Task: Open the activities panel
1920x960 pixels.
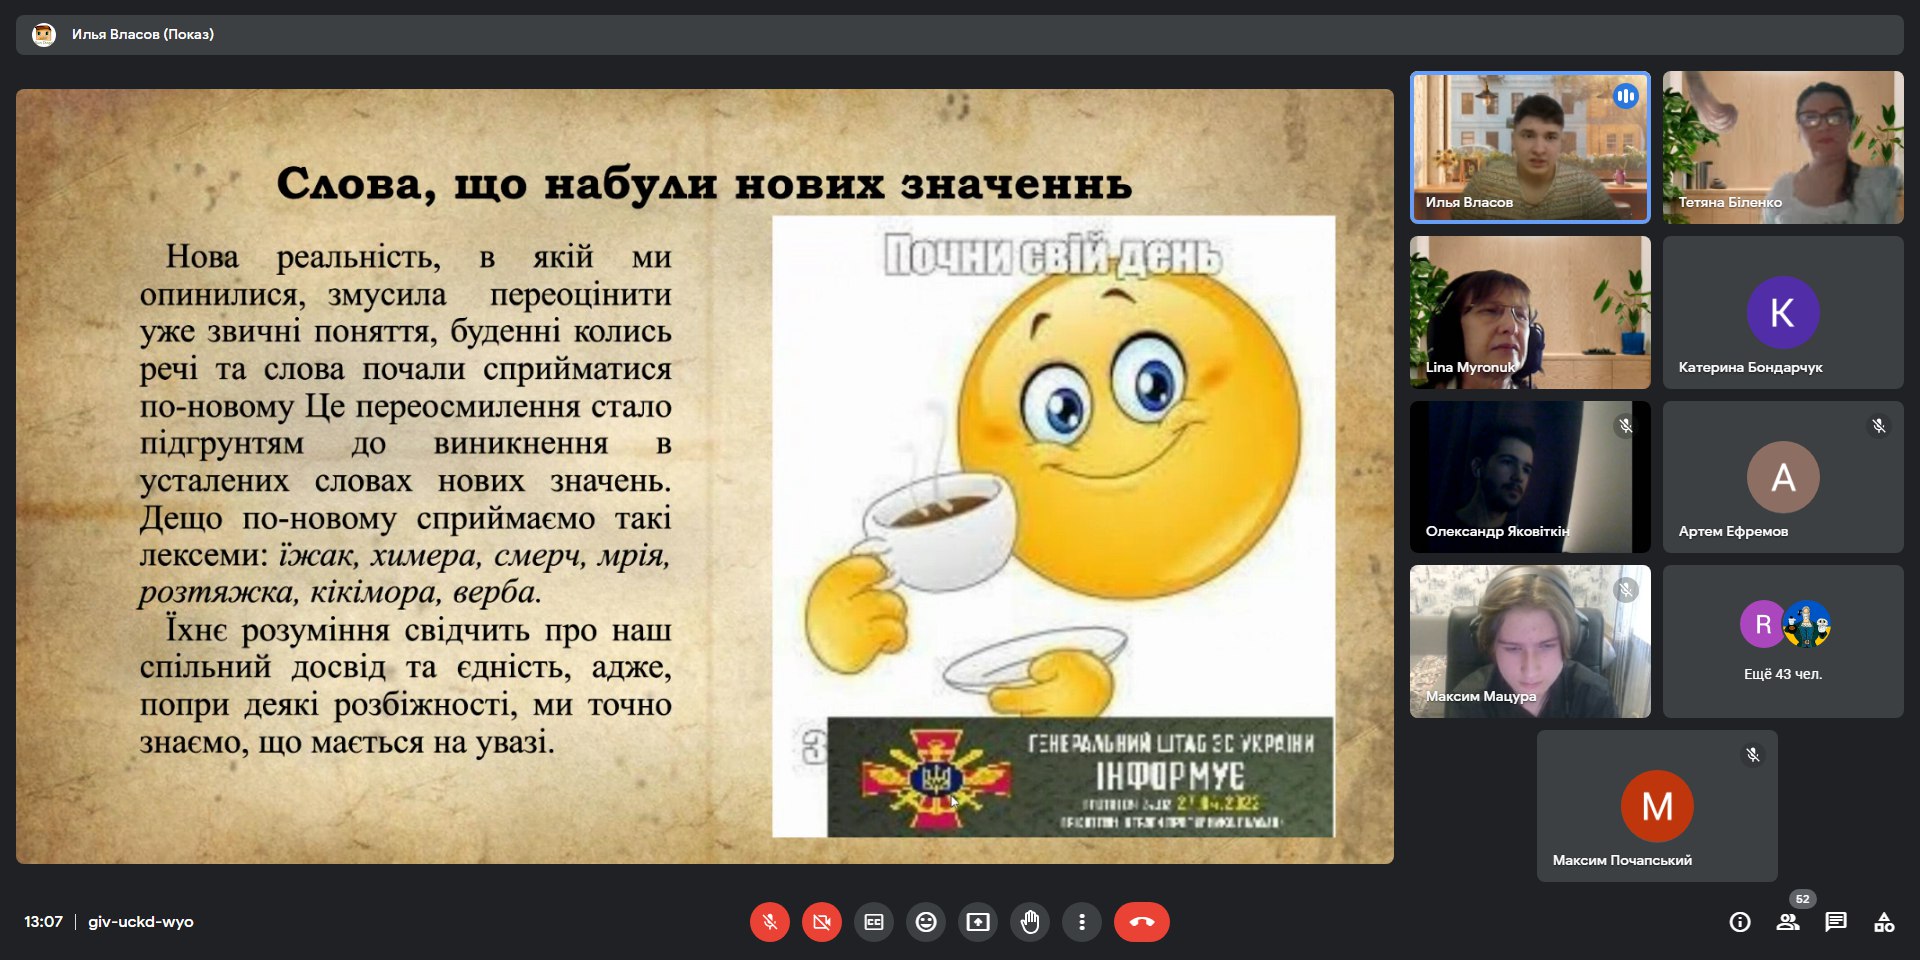Action: click(x=1884, y=922)
